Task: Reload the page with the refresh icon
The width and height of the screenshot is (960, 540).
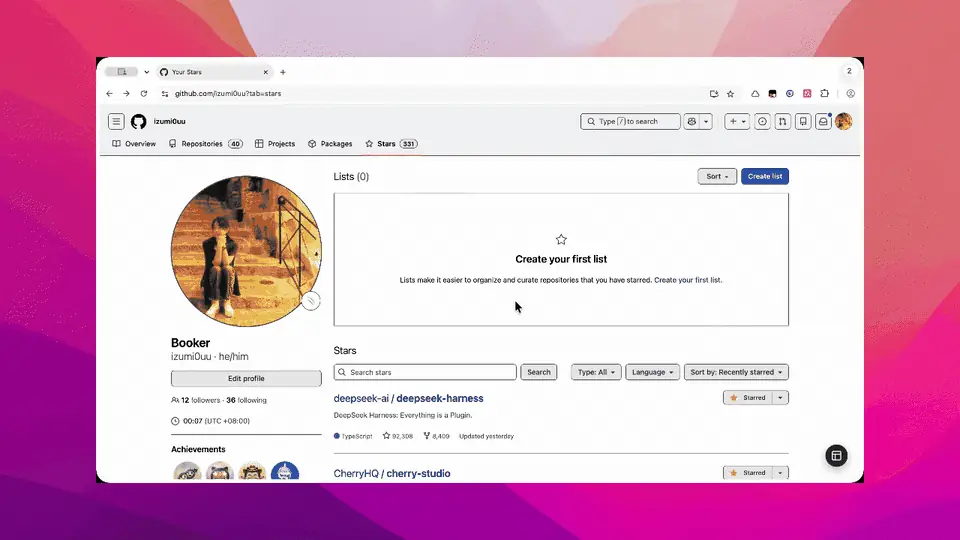Action: coord(144,94)
